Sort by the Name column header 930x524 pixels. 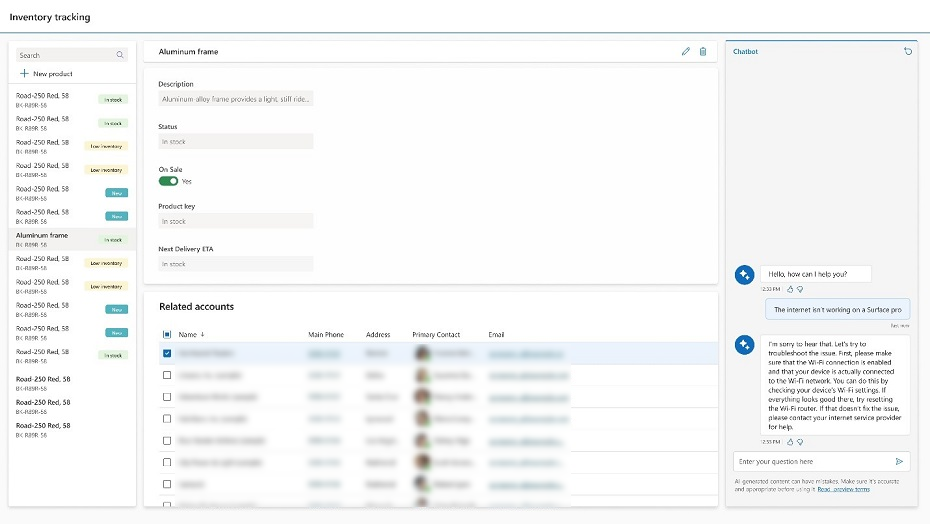(x=187, y=335)
